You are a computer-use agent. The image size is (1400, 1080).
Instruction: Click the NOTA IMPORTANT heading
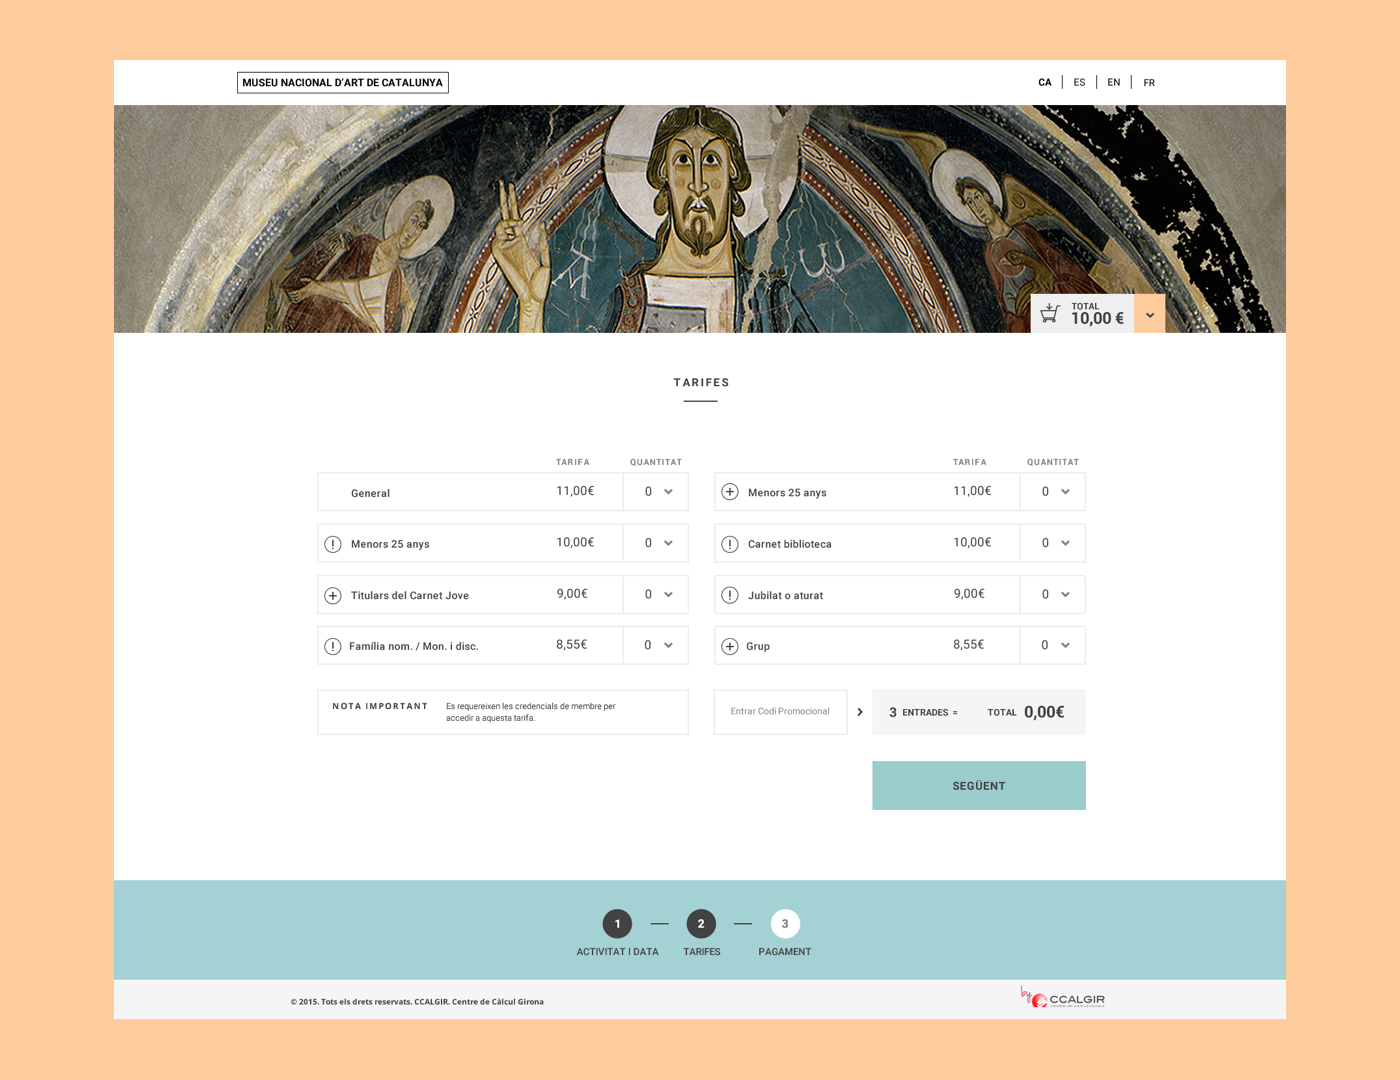(x=380, y=706)
